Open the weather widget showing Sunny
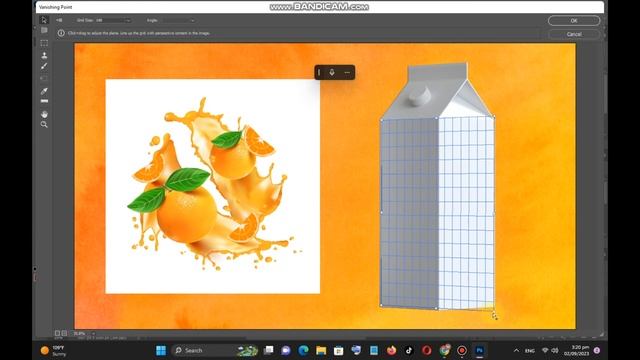Image resolution: width=640 pixels, height=360 pixels. pos(53,351)
